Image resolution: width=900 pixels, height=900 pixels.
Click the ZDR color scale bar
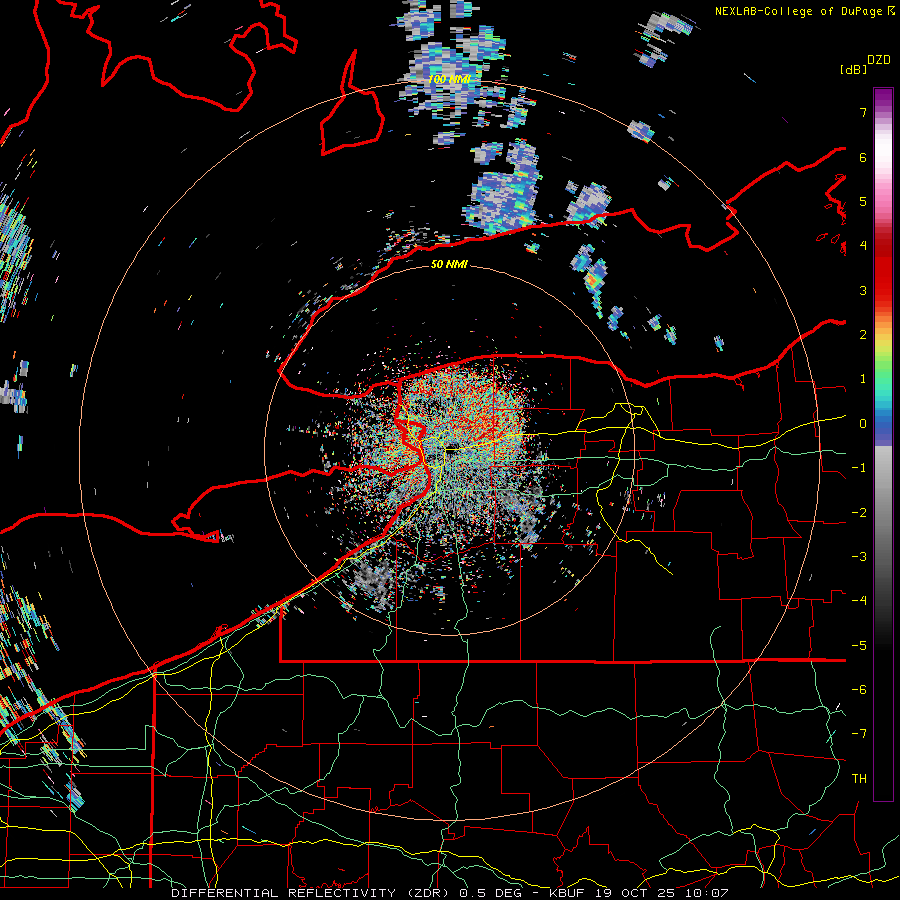(x=883, y=444)
